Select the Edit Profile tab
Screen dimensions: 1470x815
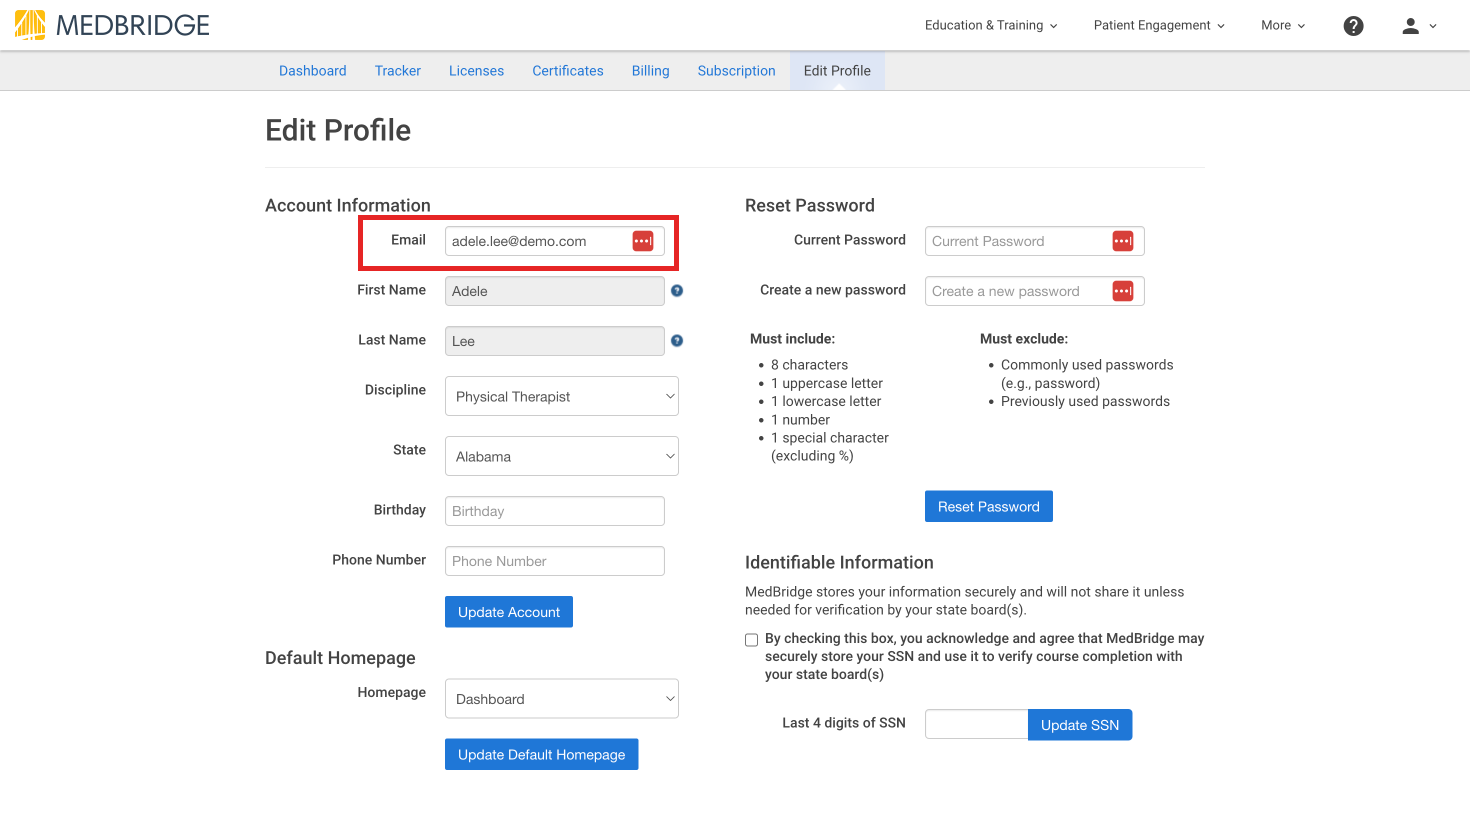tap(837, 71)
